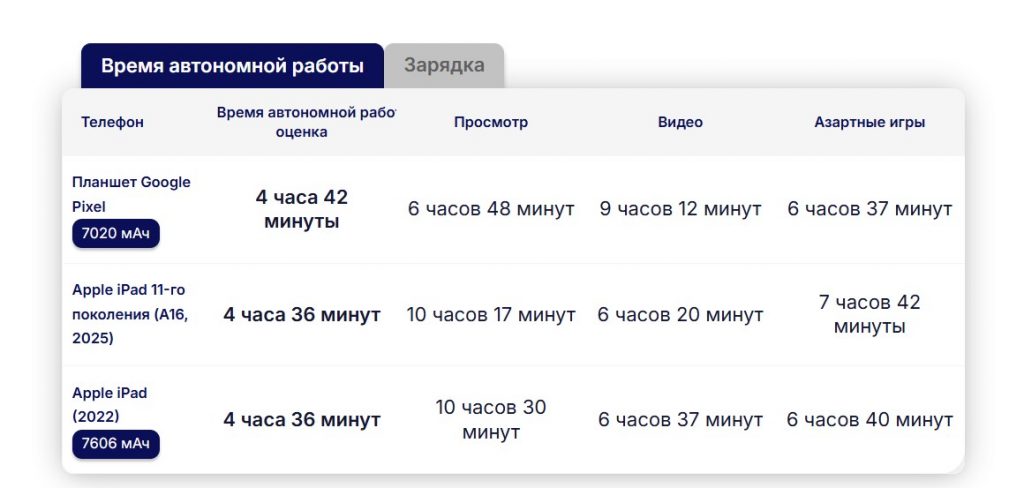Screen dimensions: 1024x488
Task: Open the Планшет Google Pixel link
Action: point(131,194)
